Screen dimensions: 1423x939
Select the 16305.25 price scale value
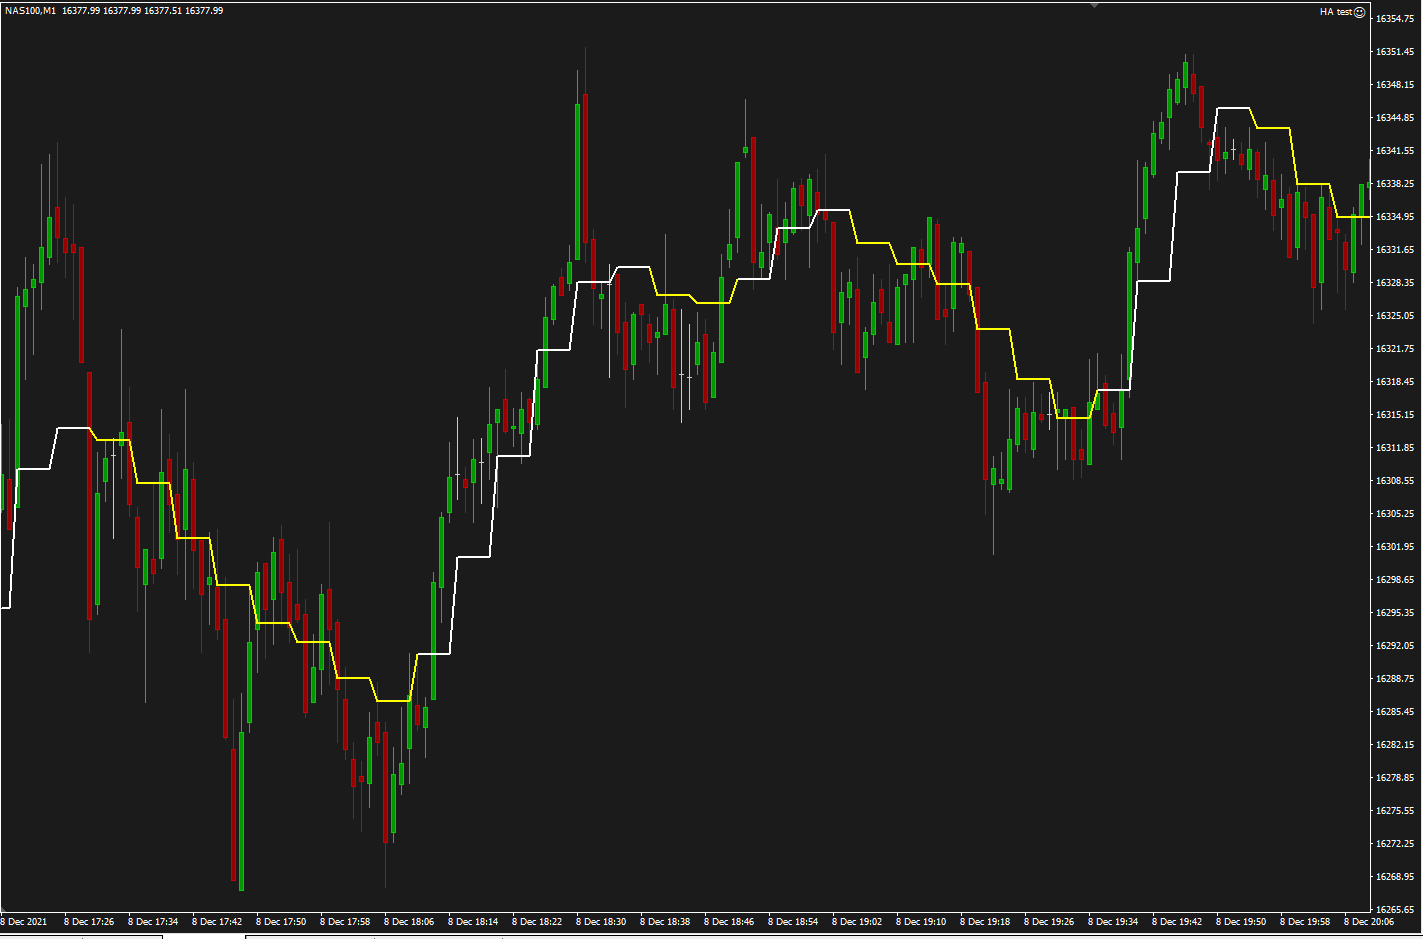(x=1395, y=514)
